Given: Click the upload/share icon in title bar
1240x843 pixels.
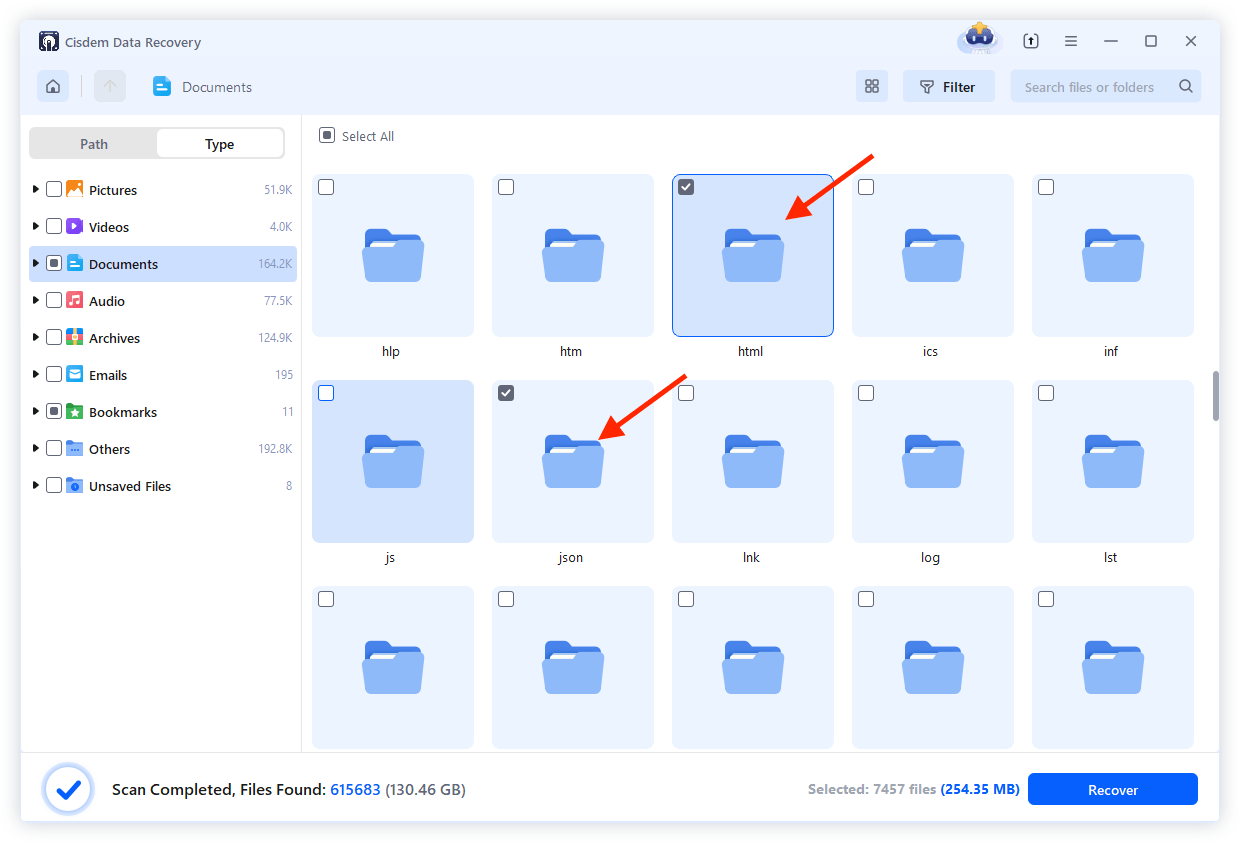Looking at the screenshot, I should [1031, 41].
